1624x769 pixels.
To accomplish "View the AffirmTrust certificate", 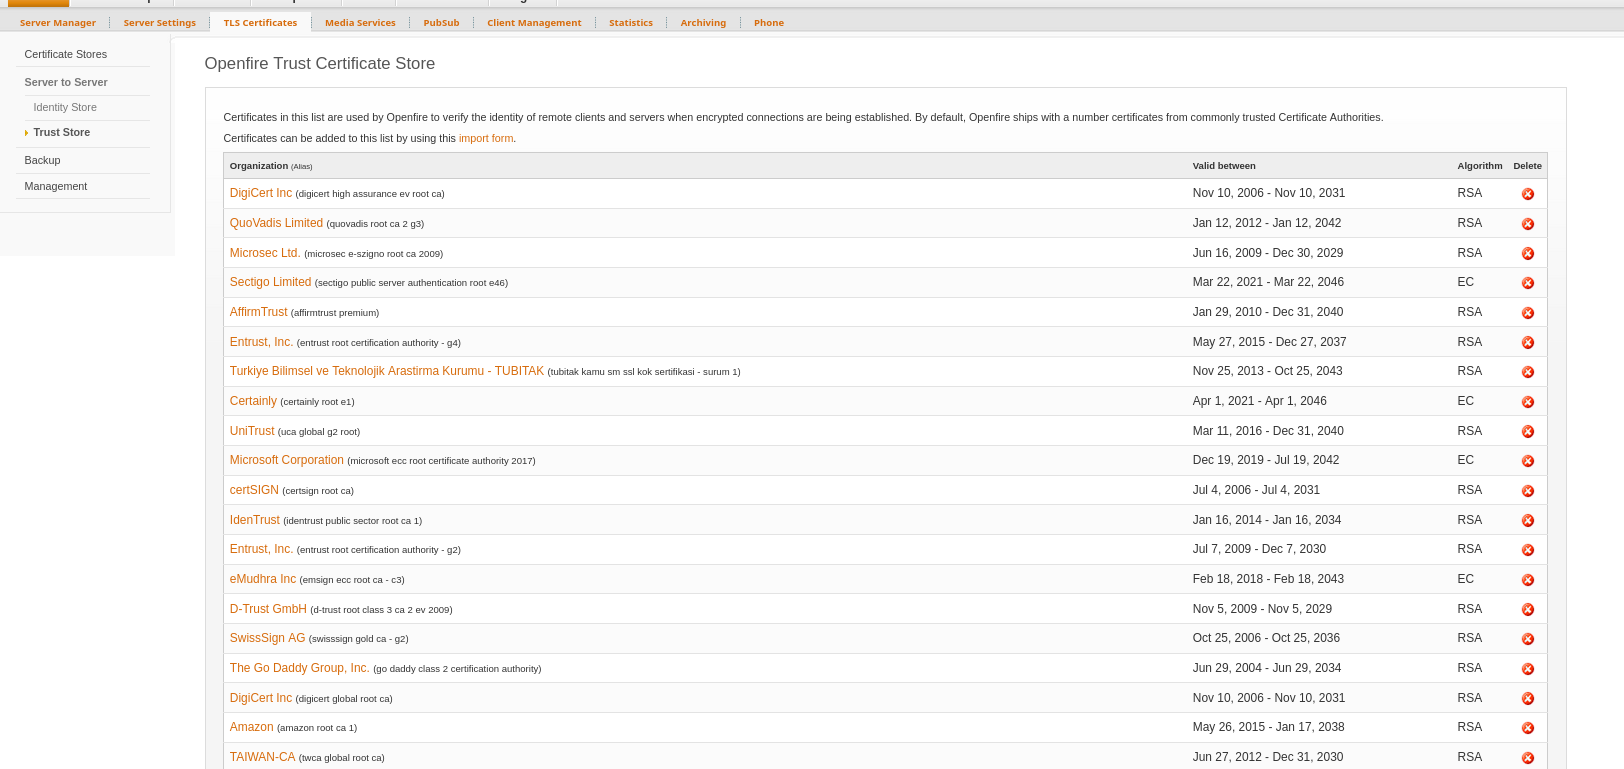I will click(258, 312).
